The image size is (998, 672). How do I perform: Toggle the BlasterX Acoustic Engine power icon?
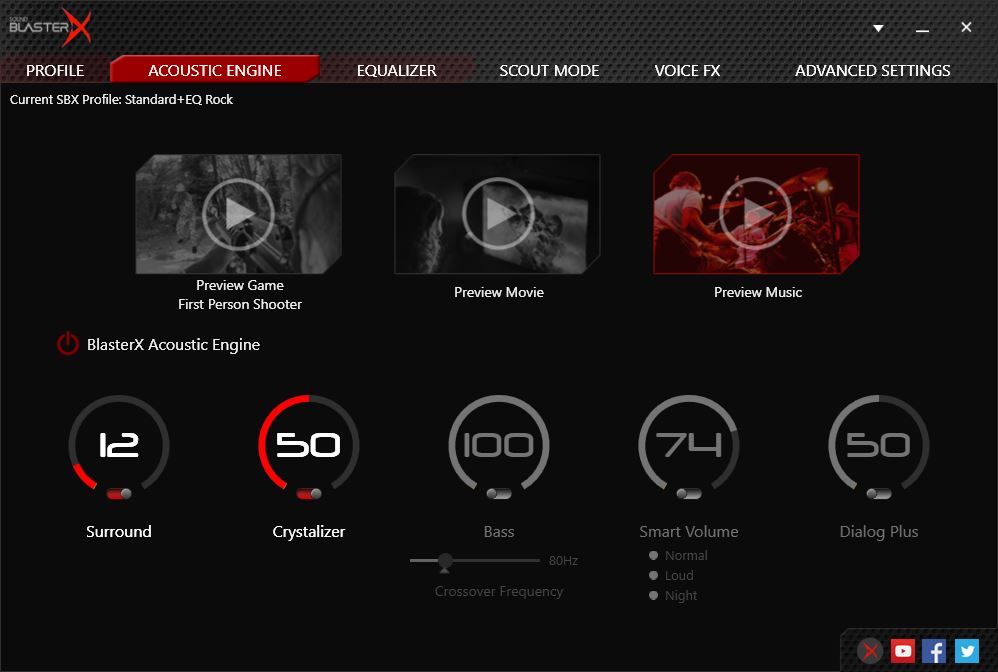pos(67,345)
